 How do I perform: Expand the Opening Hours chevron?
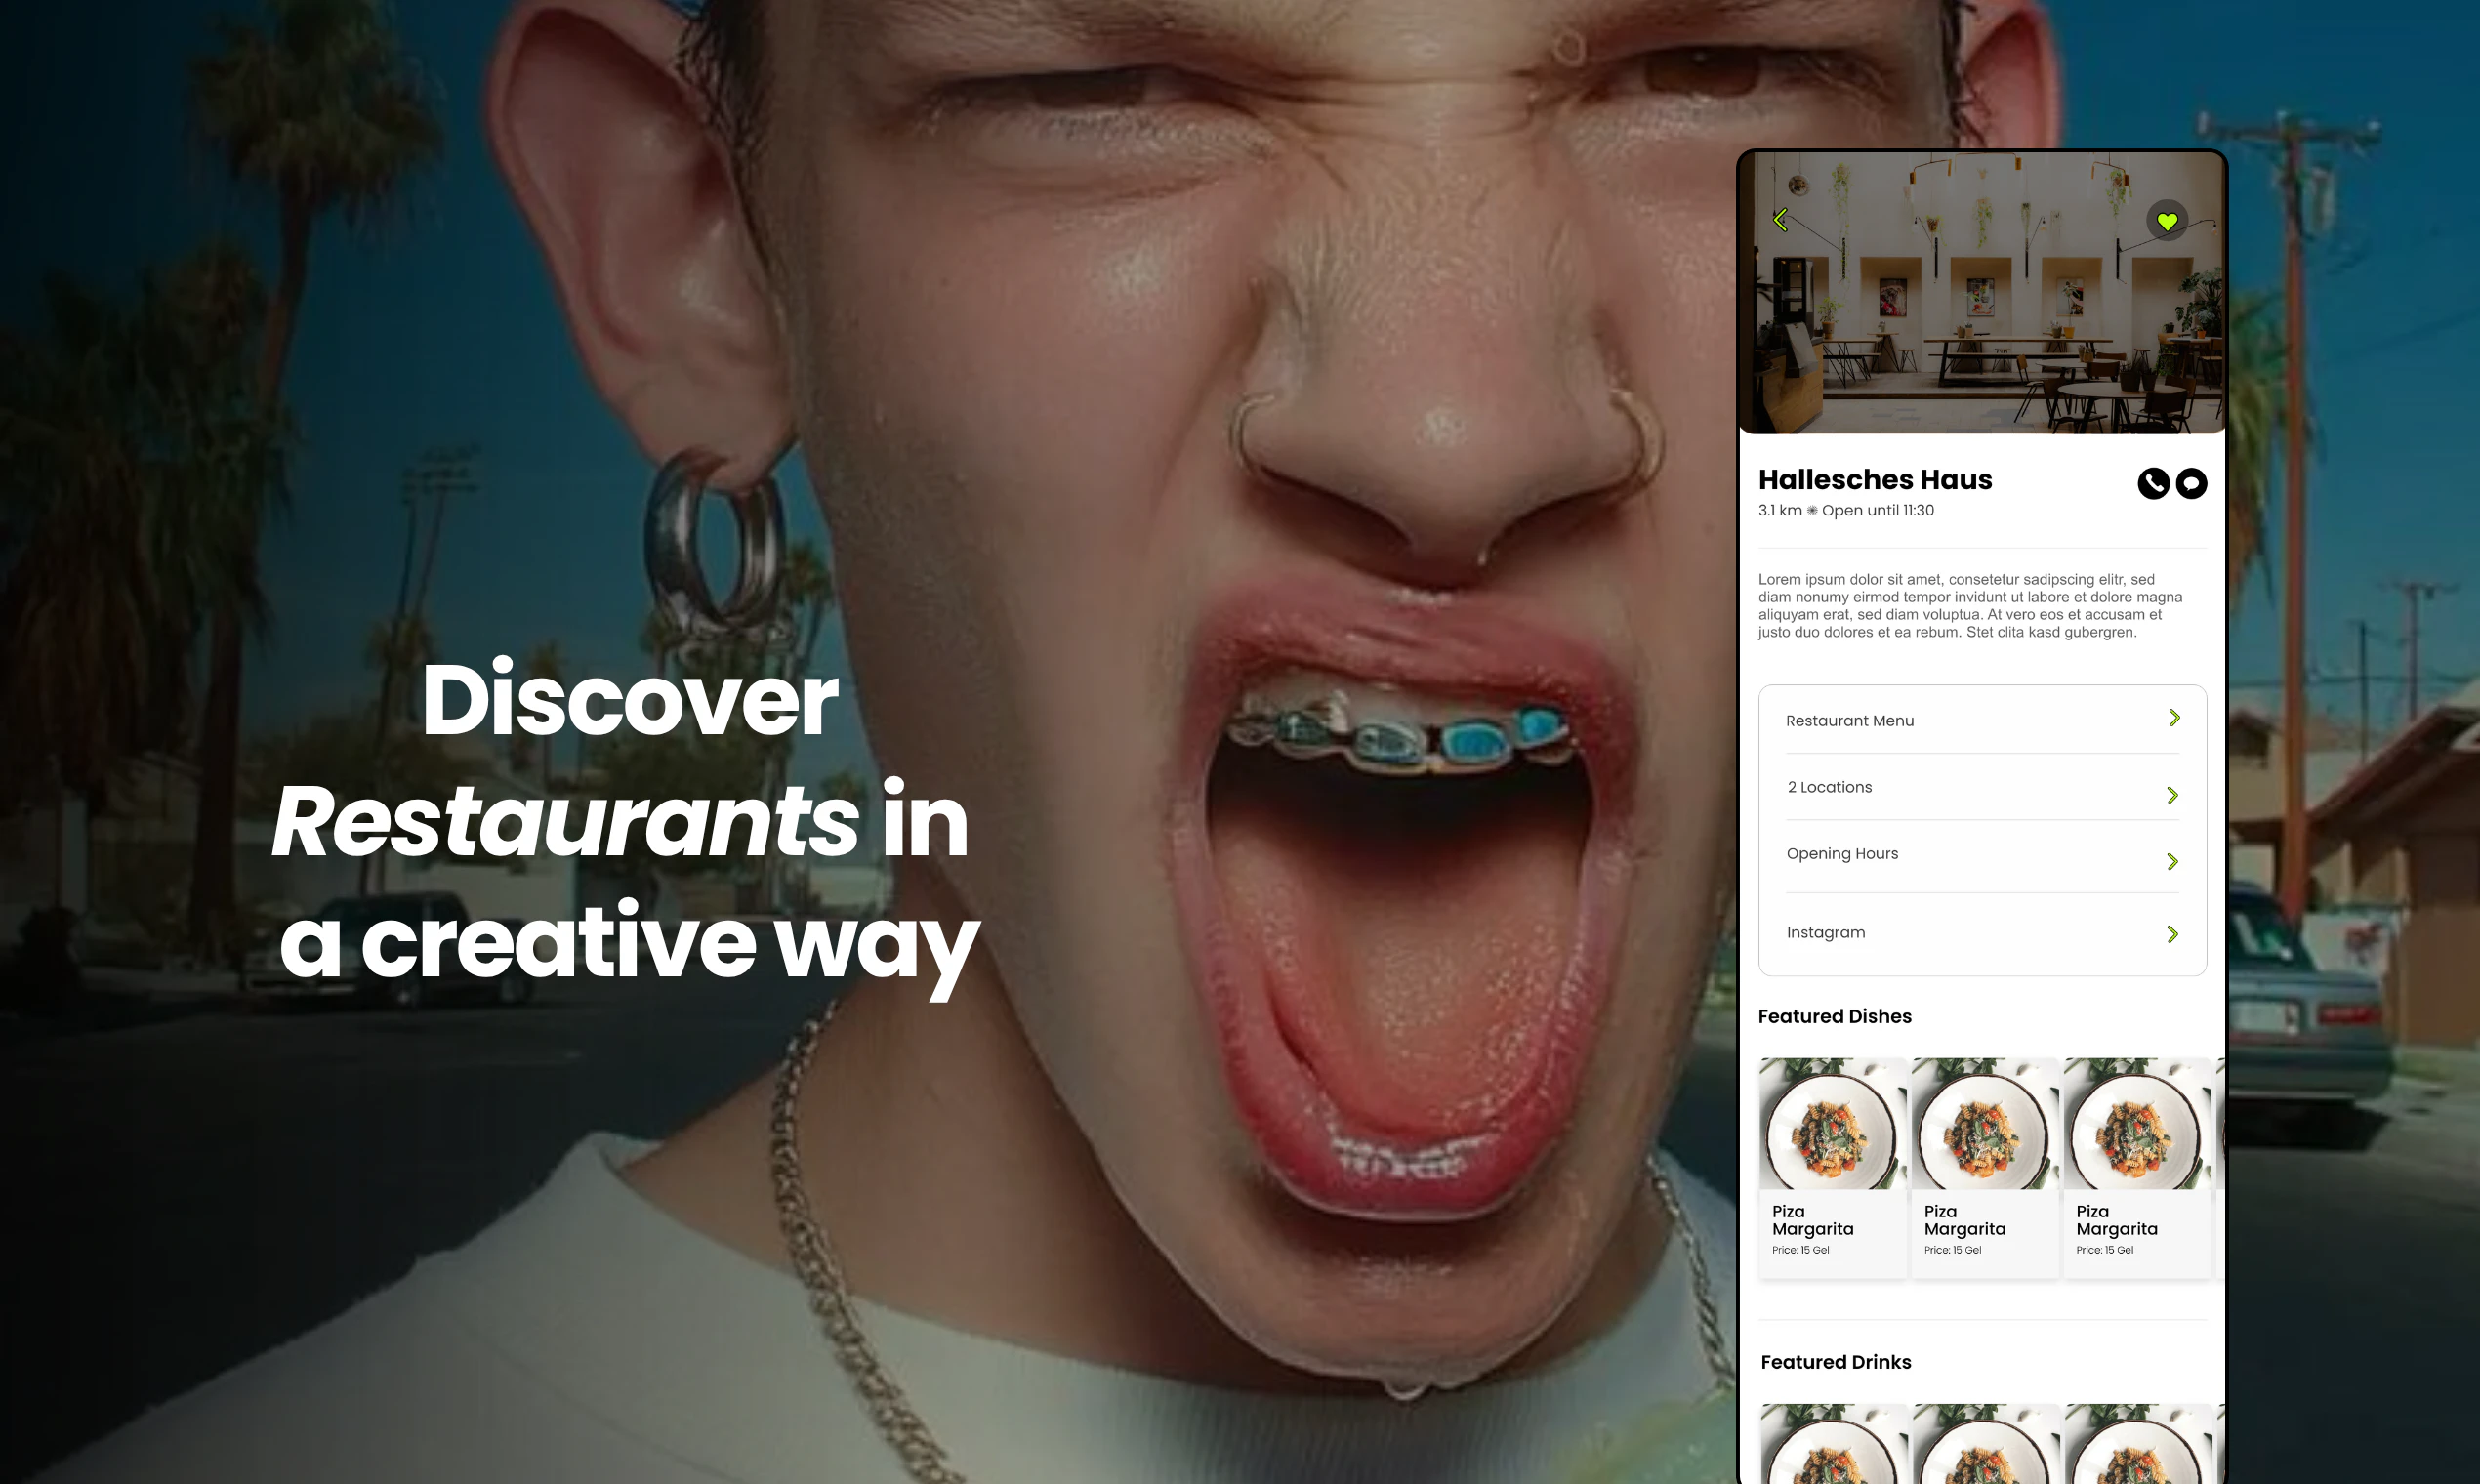(2172, 862)
